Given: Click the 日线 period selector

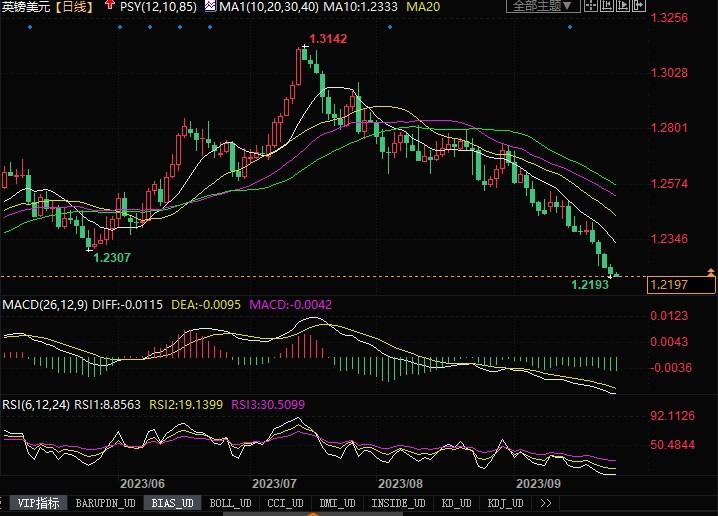Looking at the screenshot, I should tap(72, 7).
